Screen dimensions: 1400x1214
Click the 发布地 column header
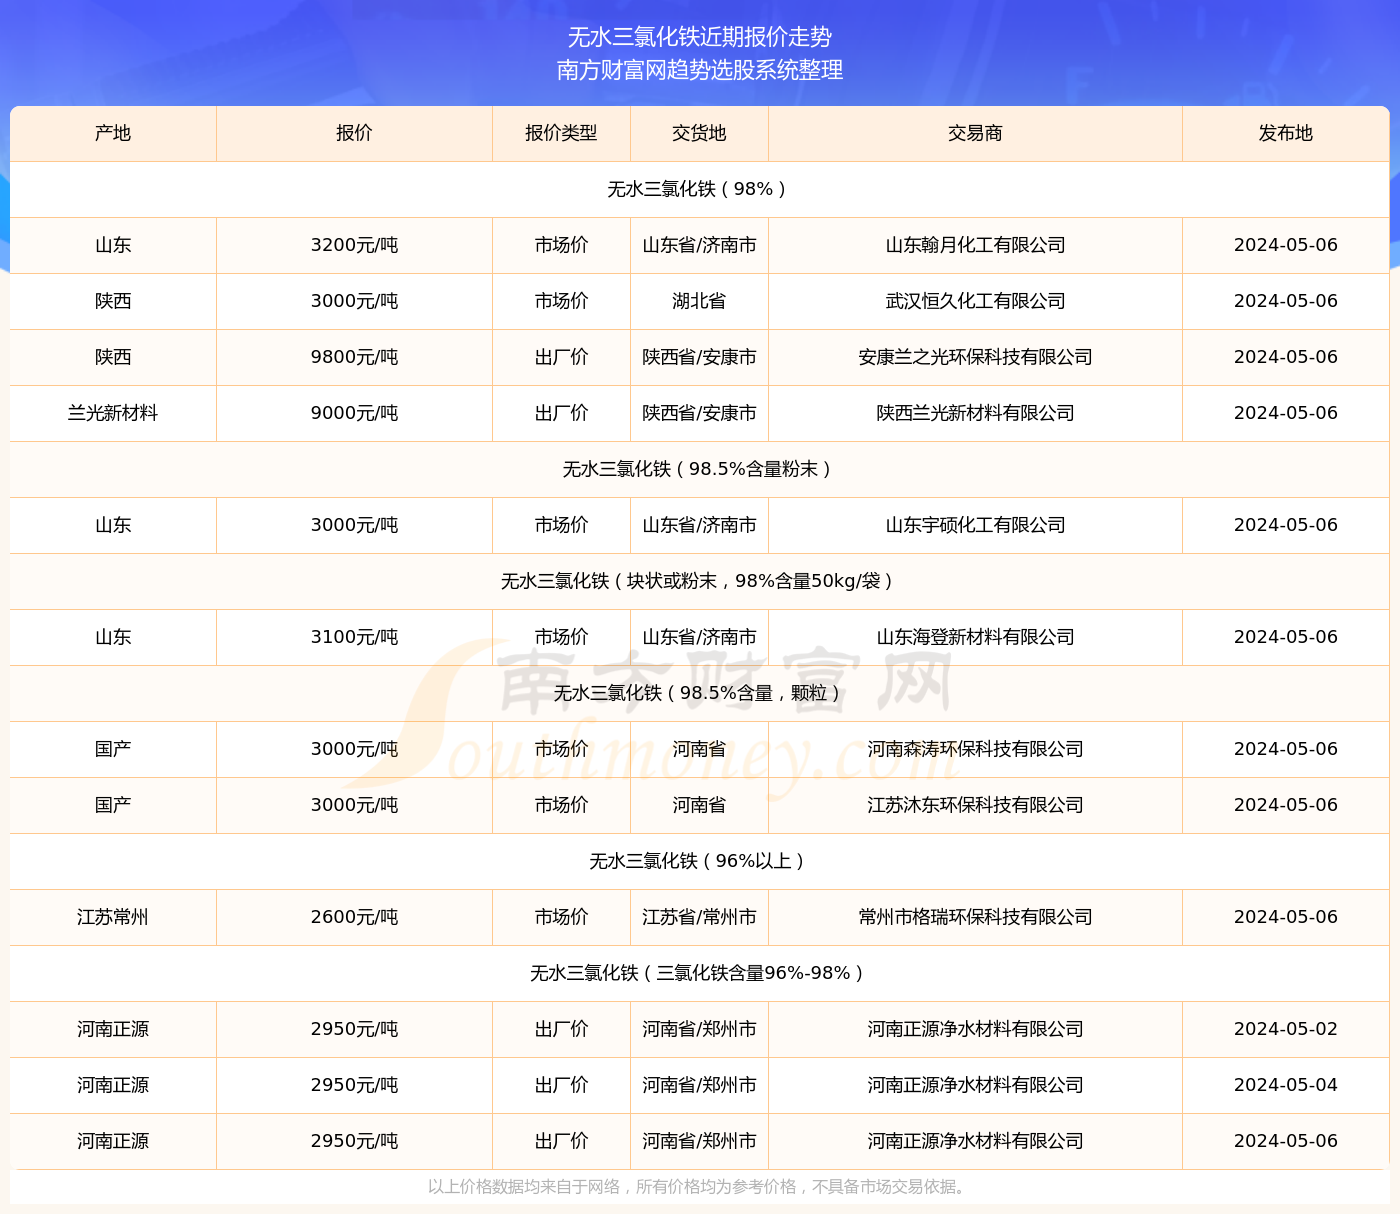click(1286, 133)
